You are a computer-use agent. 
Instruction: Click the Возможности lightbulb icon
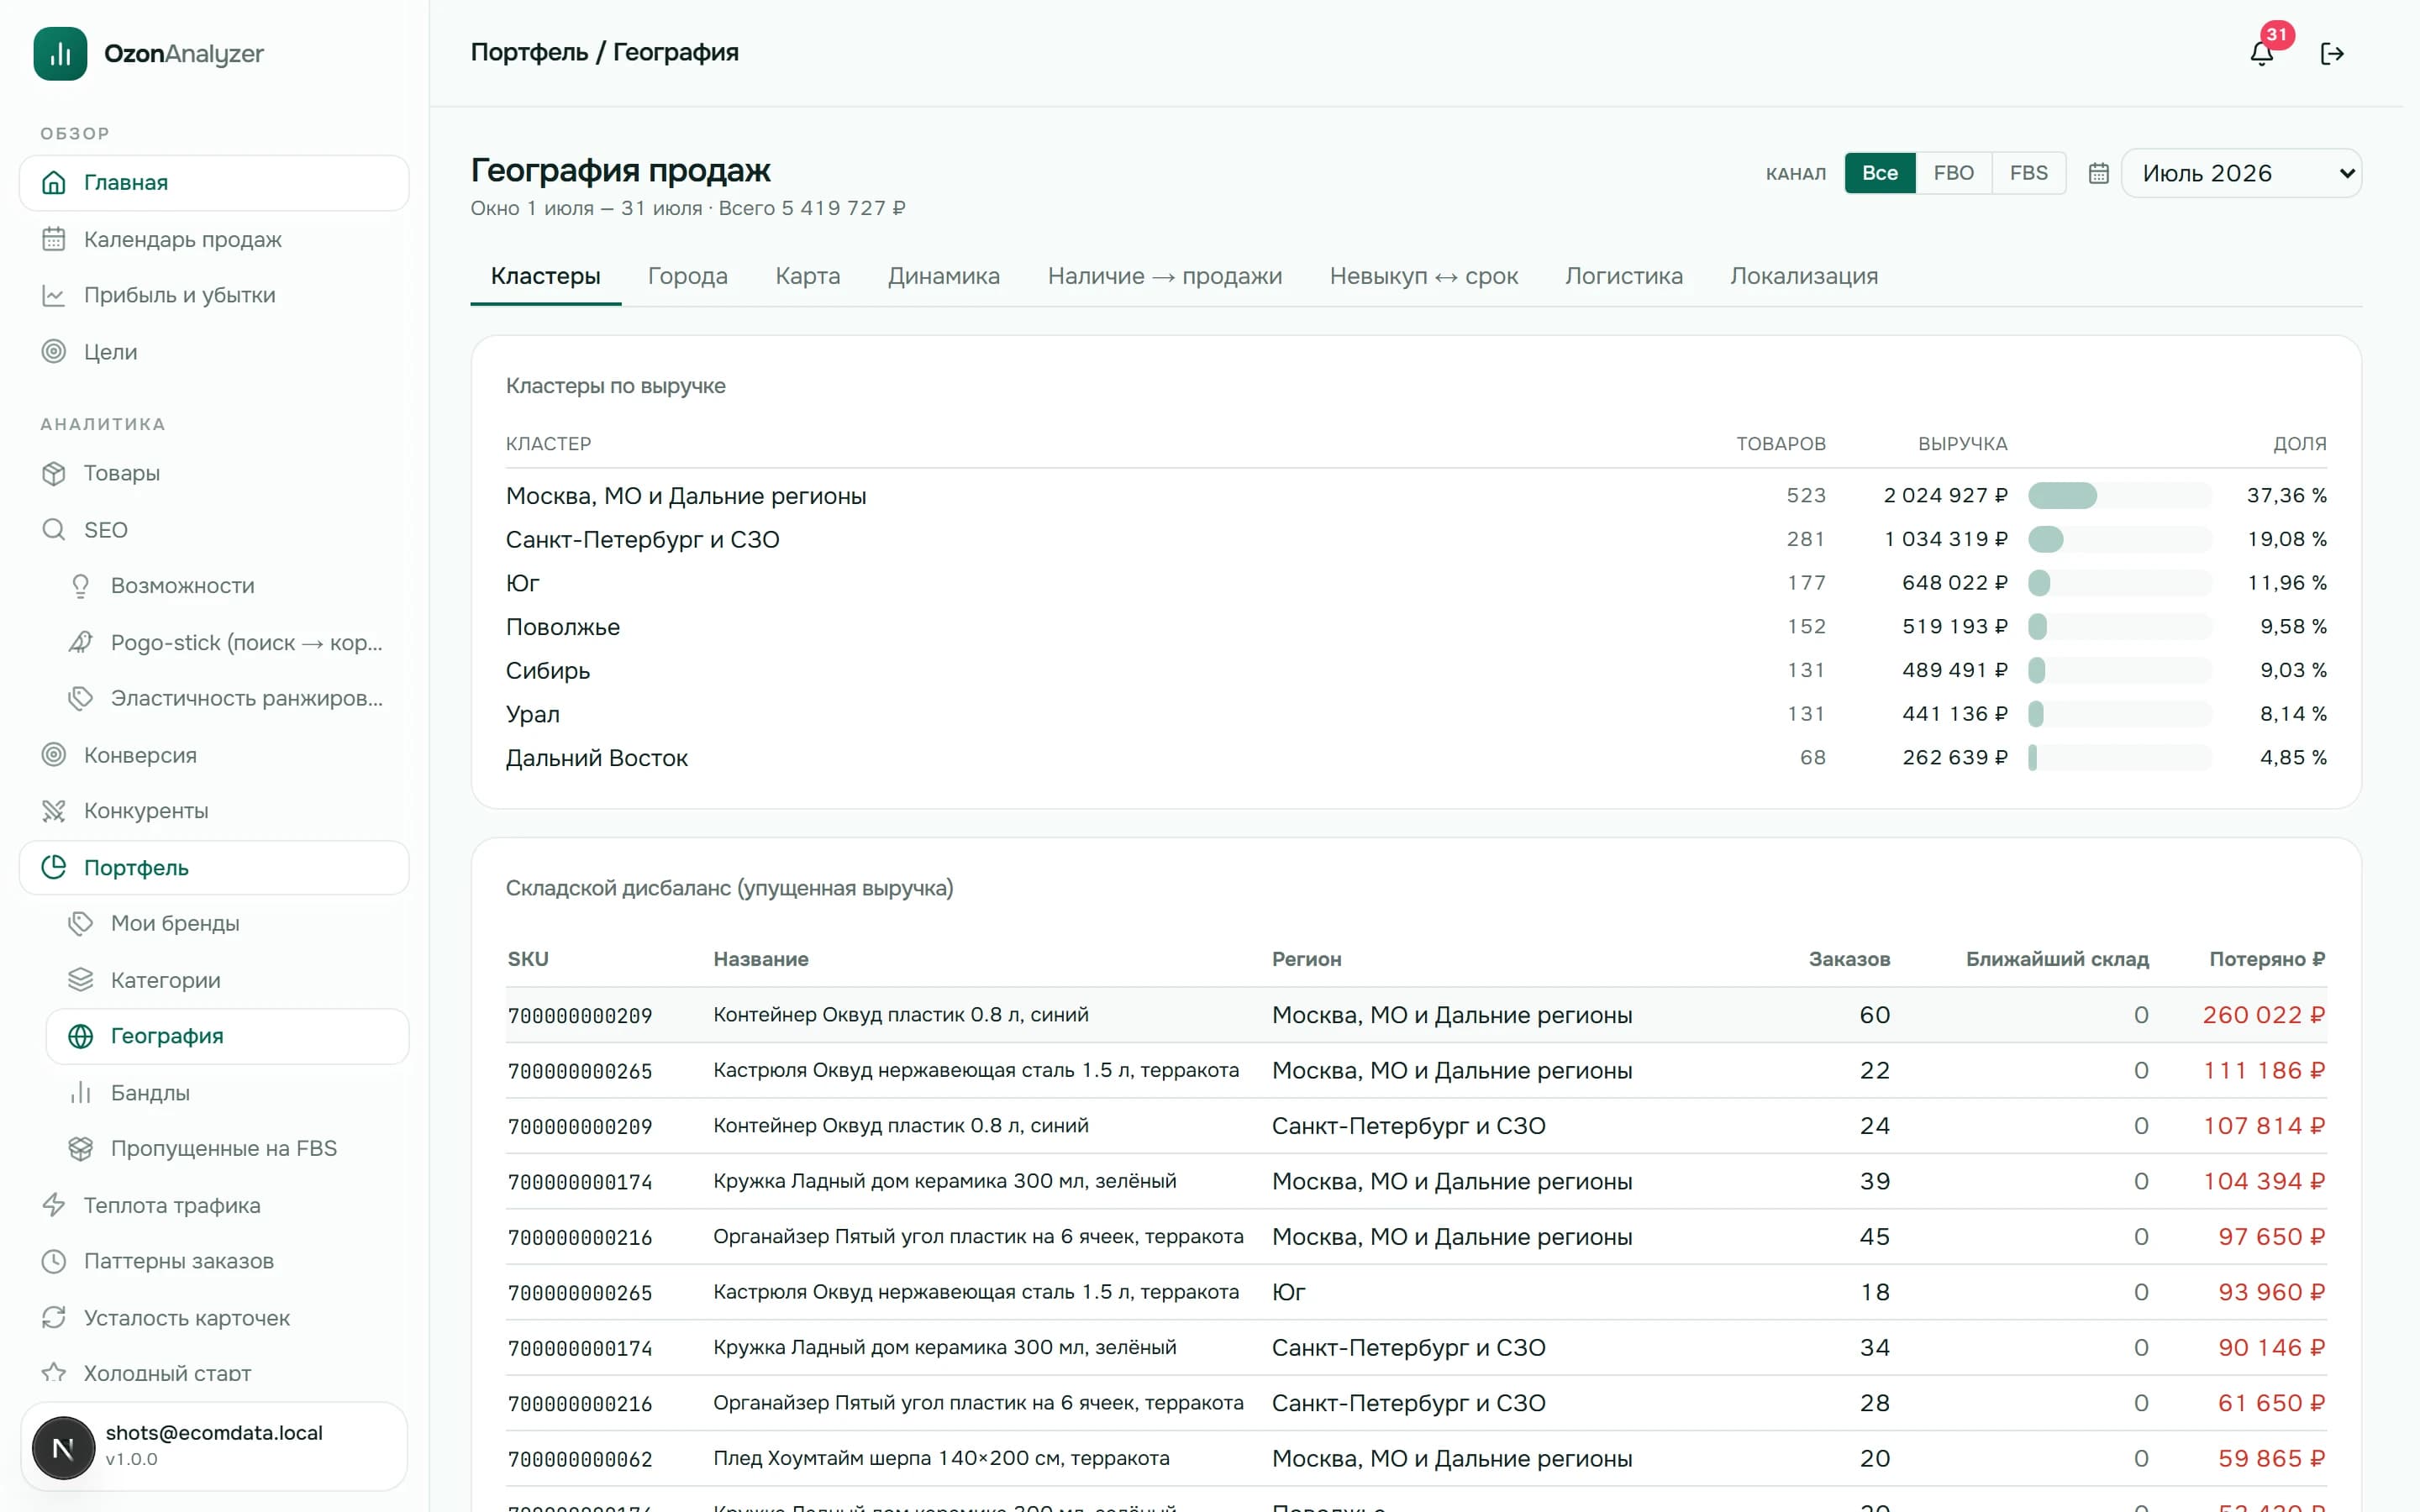[81, 585]
